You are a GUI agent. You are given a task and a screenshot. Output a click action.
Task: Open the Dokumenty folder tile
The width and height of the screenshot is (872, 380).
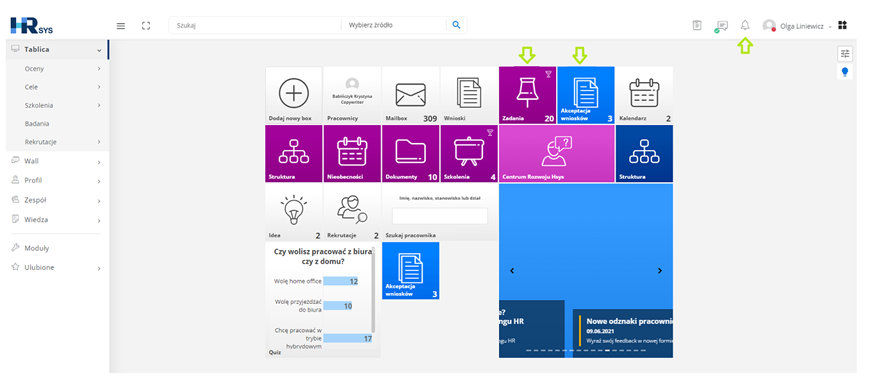pos(410,154)
